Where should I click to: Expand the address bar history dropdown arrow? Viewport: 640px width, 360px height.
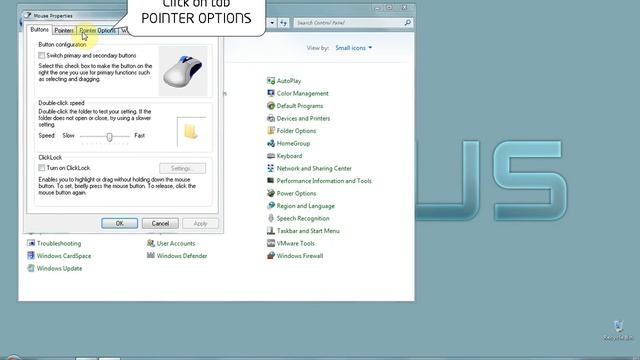click(272, 23)
